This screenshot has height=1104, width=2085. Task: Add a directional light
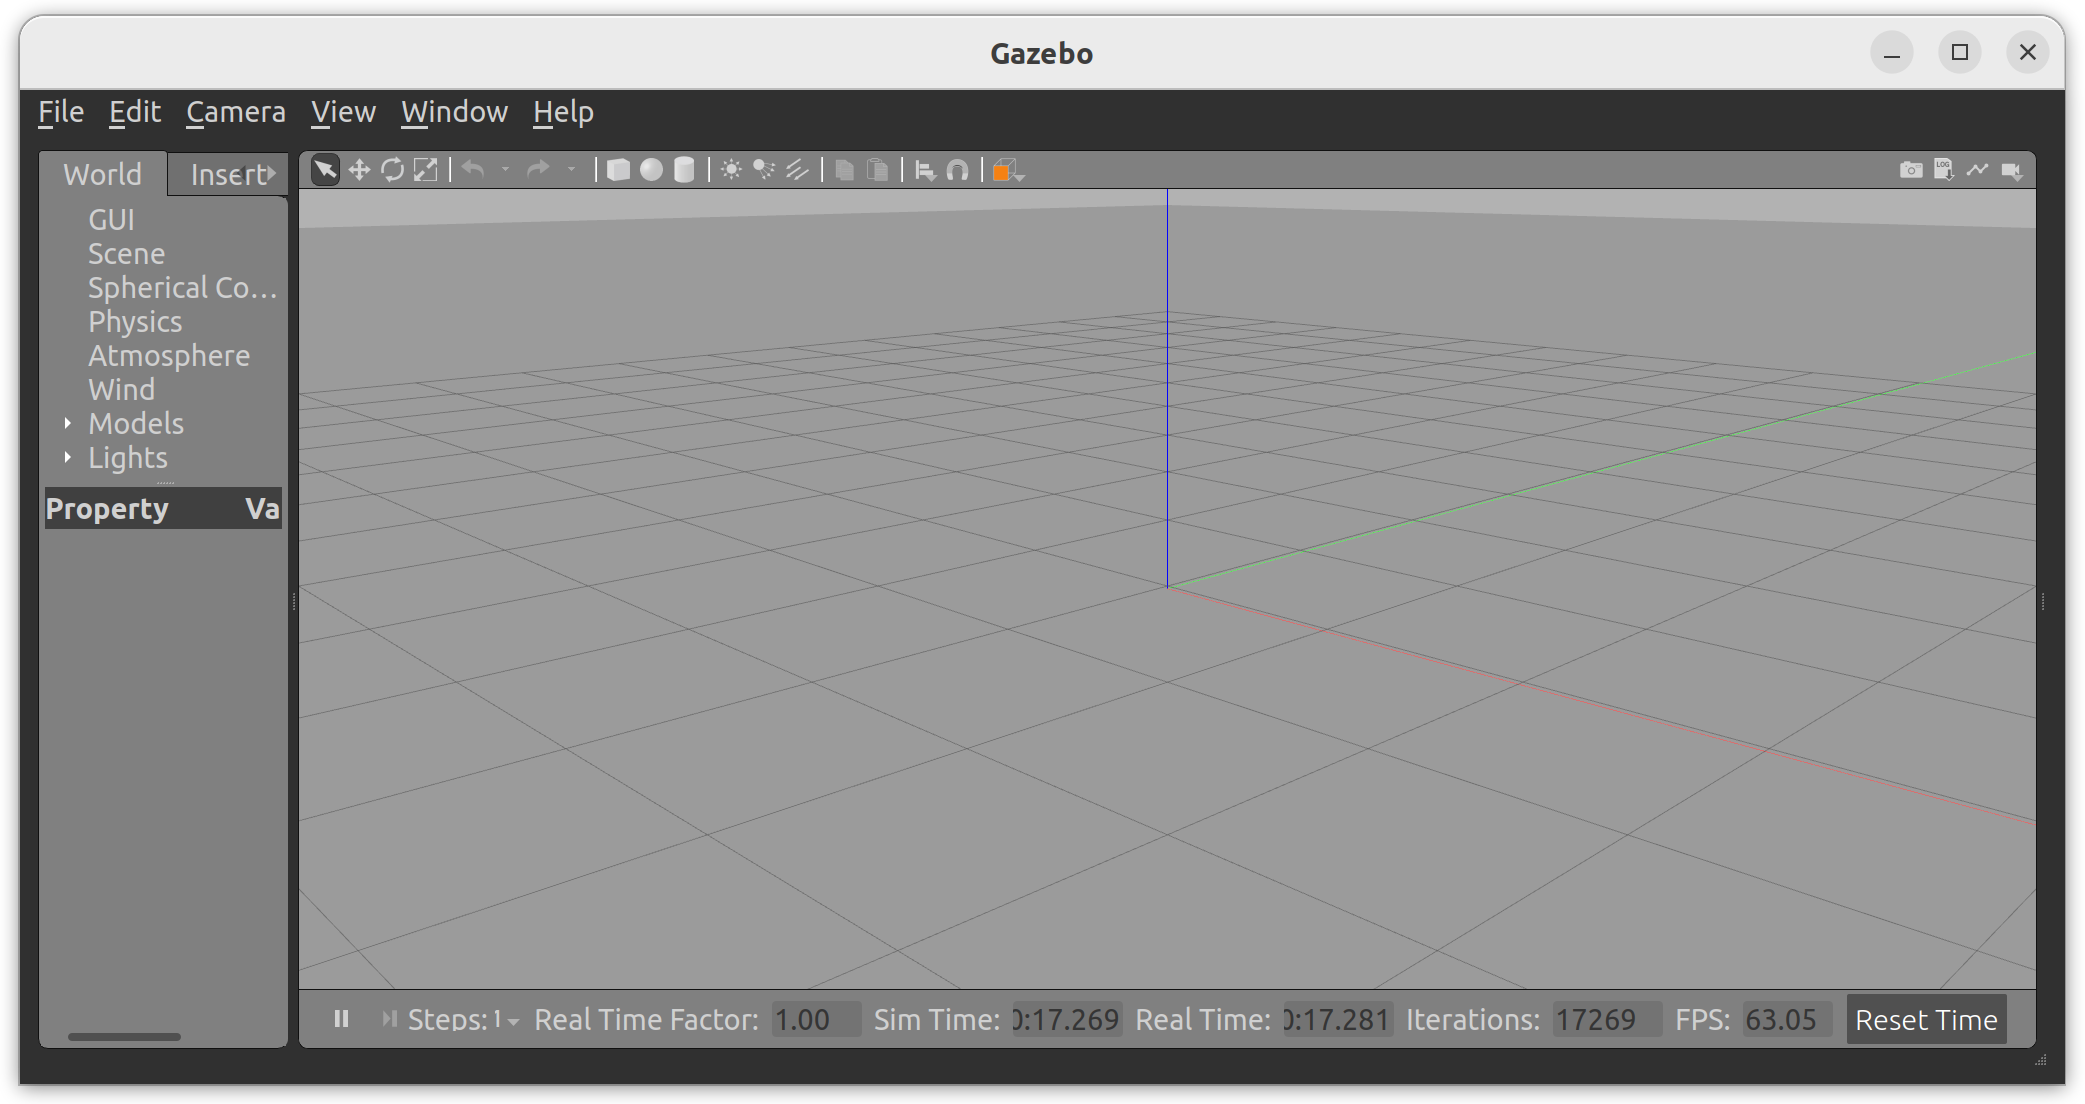click(x=797, y=170)
